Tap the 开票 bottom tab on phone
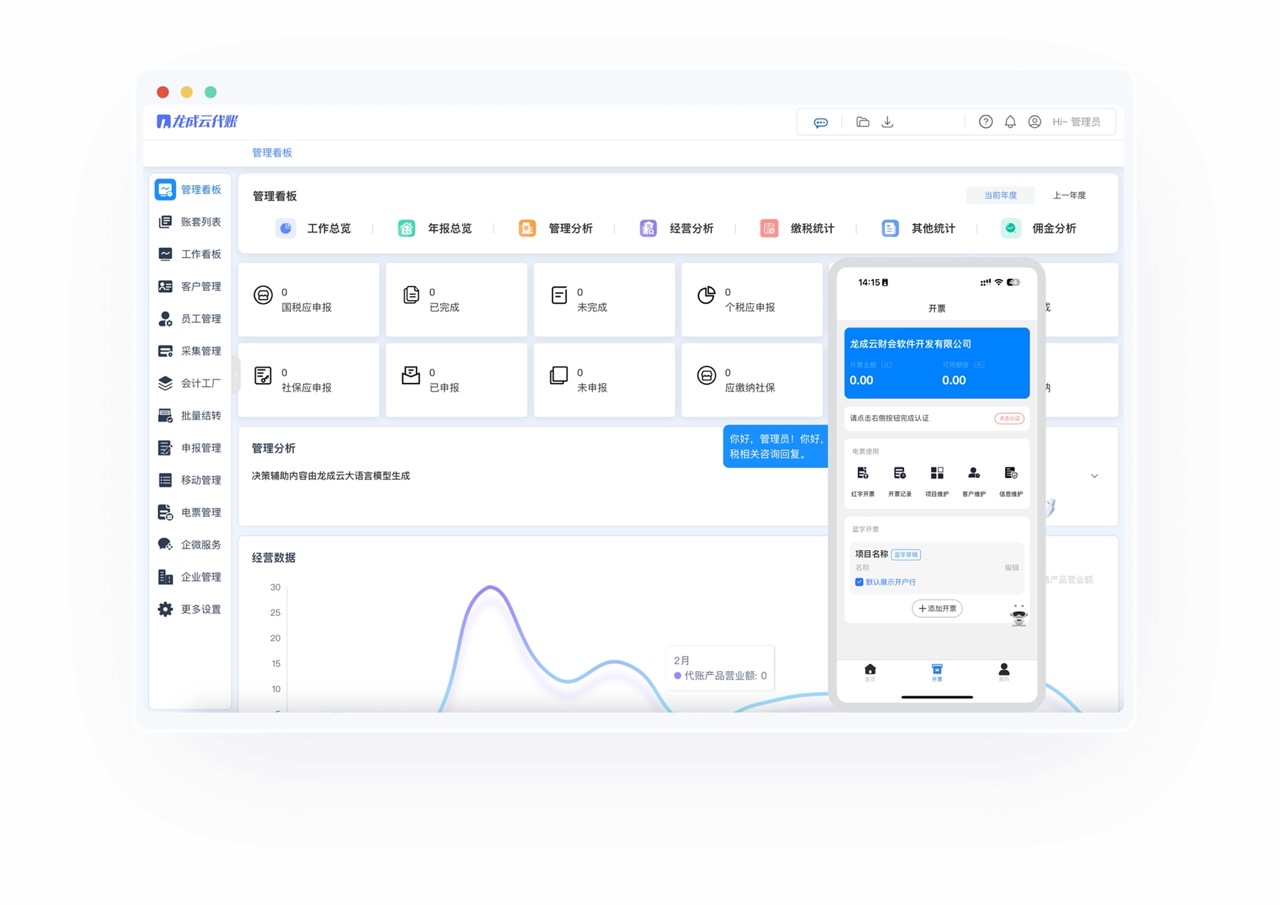This screenshot has height=905, width=1280. (x=937, y=672)
